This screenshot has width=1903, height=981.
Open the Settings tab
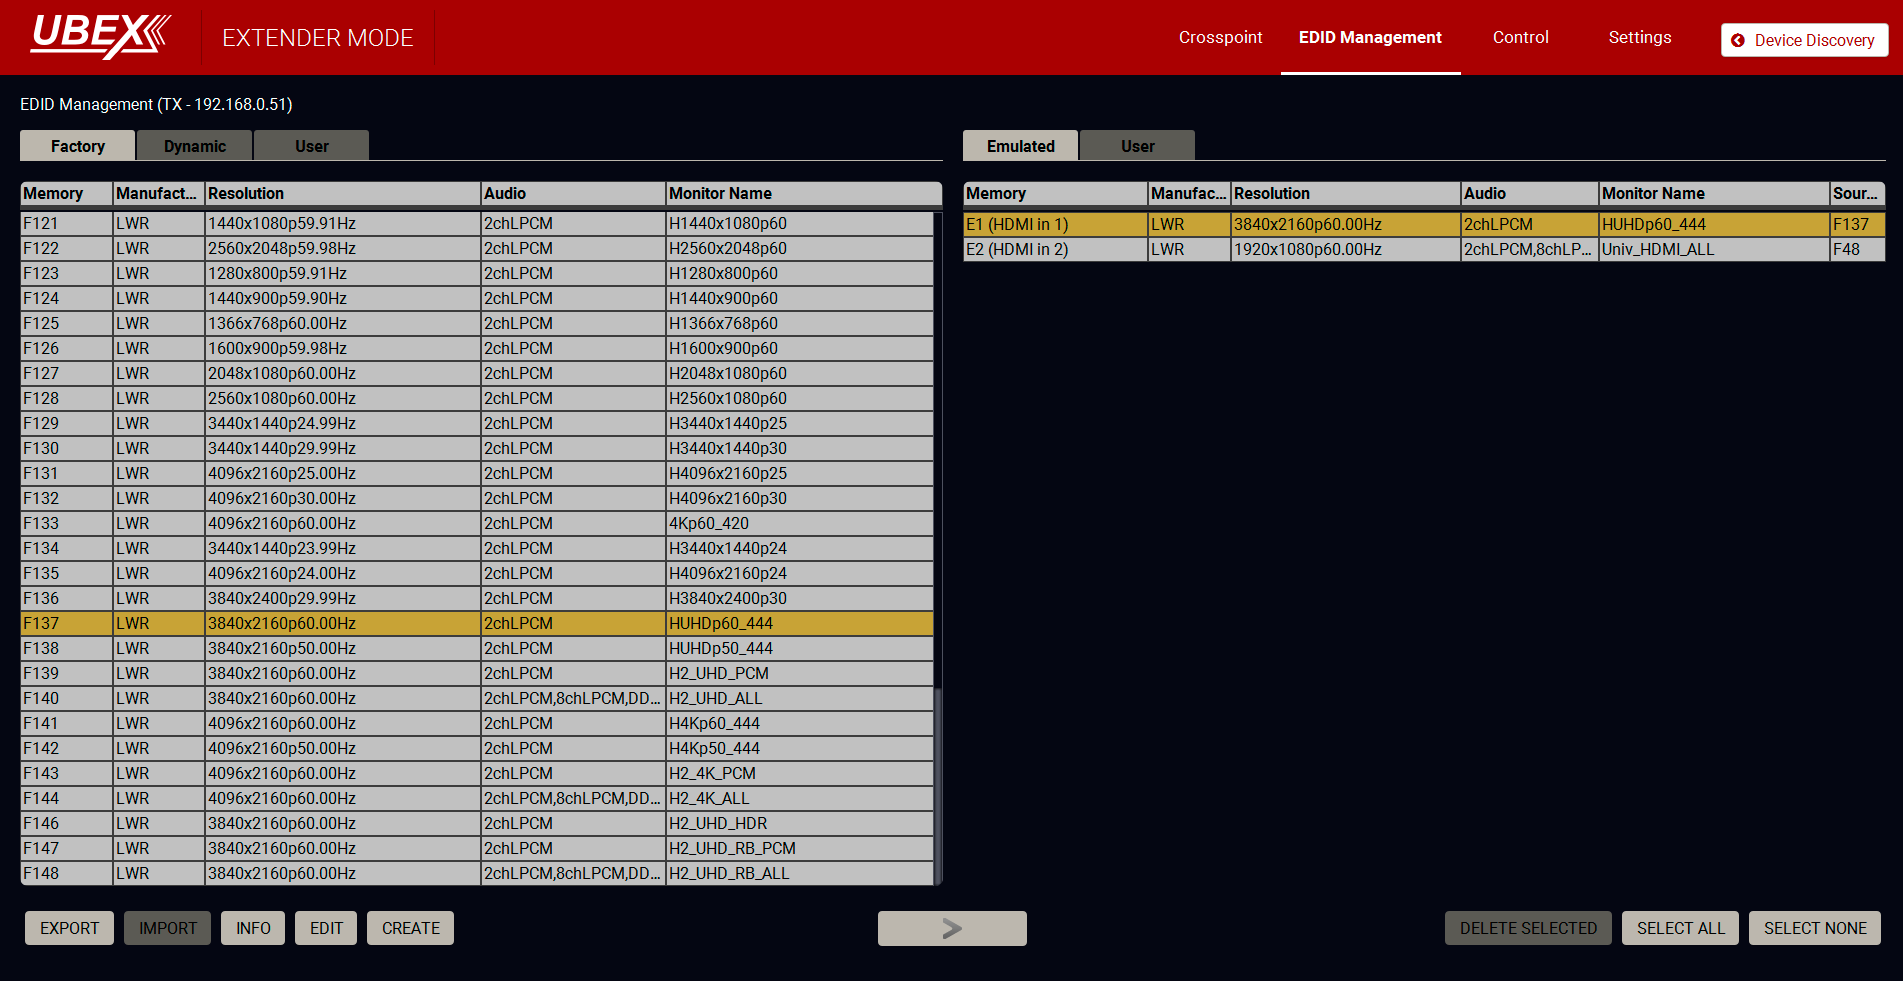tap(1639, 38)
